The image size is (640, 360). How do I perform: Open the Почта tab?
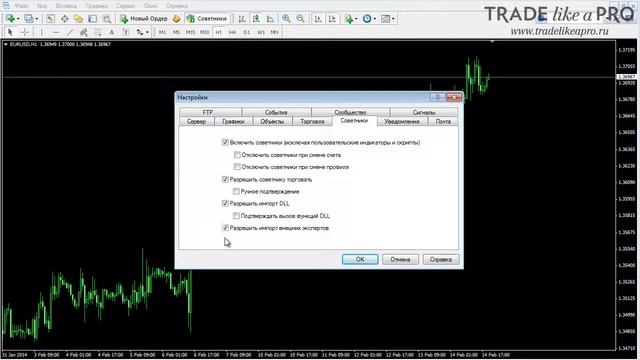443,122
